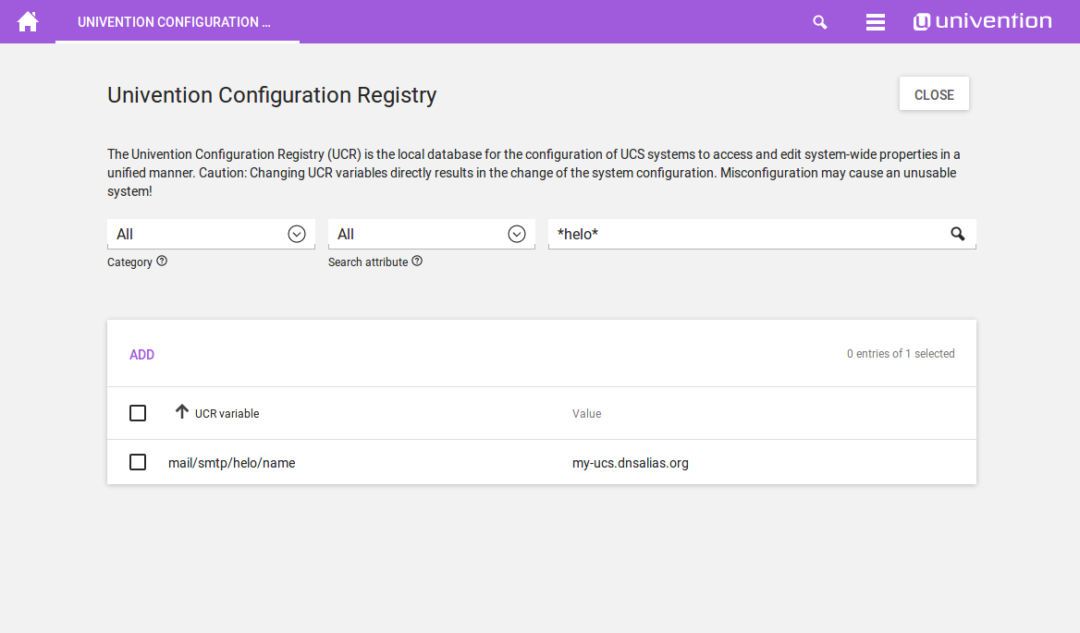Open the mail/smtp/helo/name variable entry

click(232, 462)
